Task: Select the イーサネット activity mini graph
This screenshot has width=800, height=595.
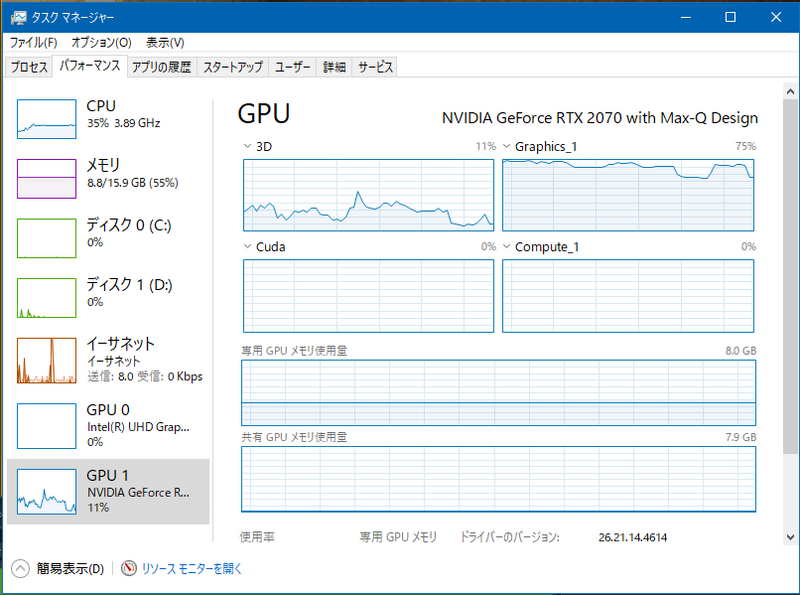Action: coord(46,360)
